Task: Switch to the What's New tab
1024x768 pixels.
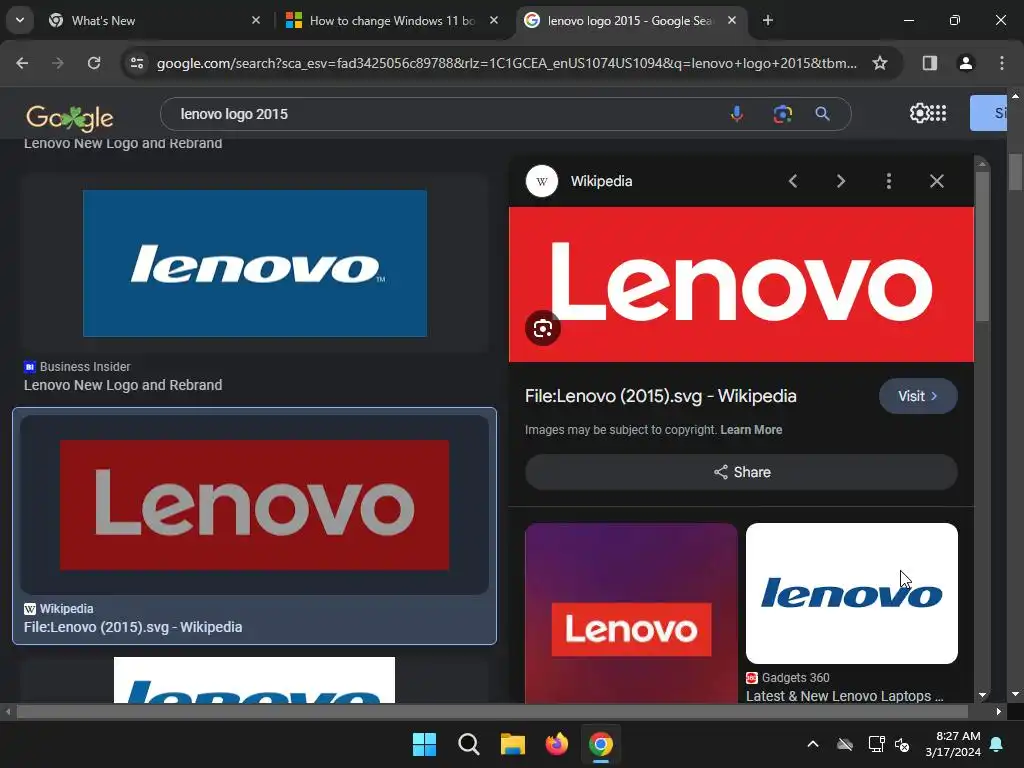Action: point(155,21)
